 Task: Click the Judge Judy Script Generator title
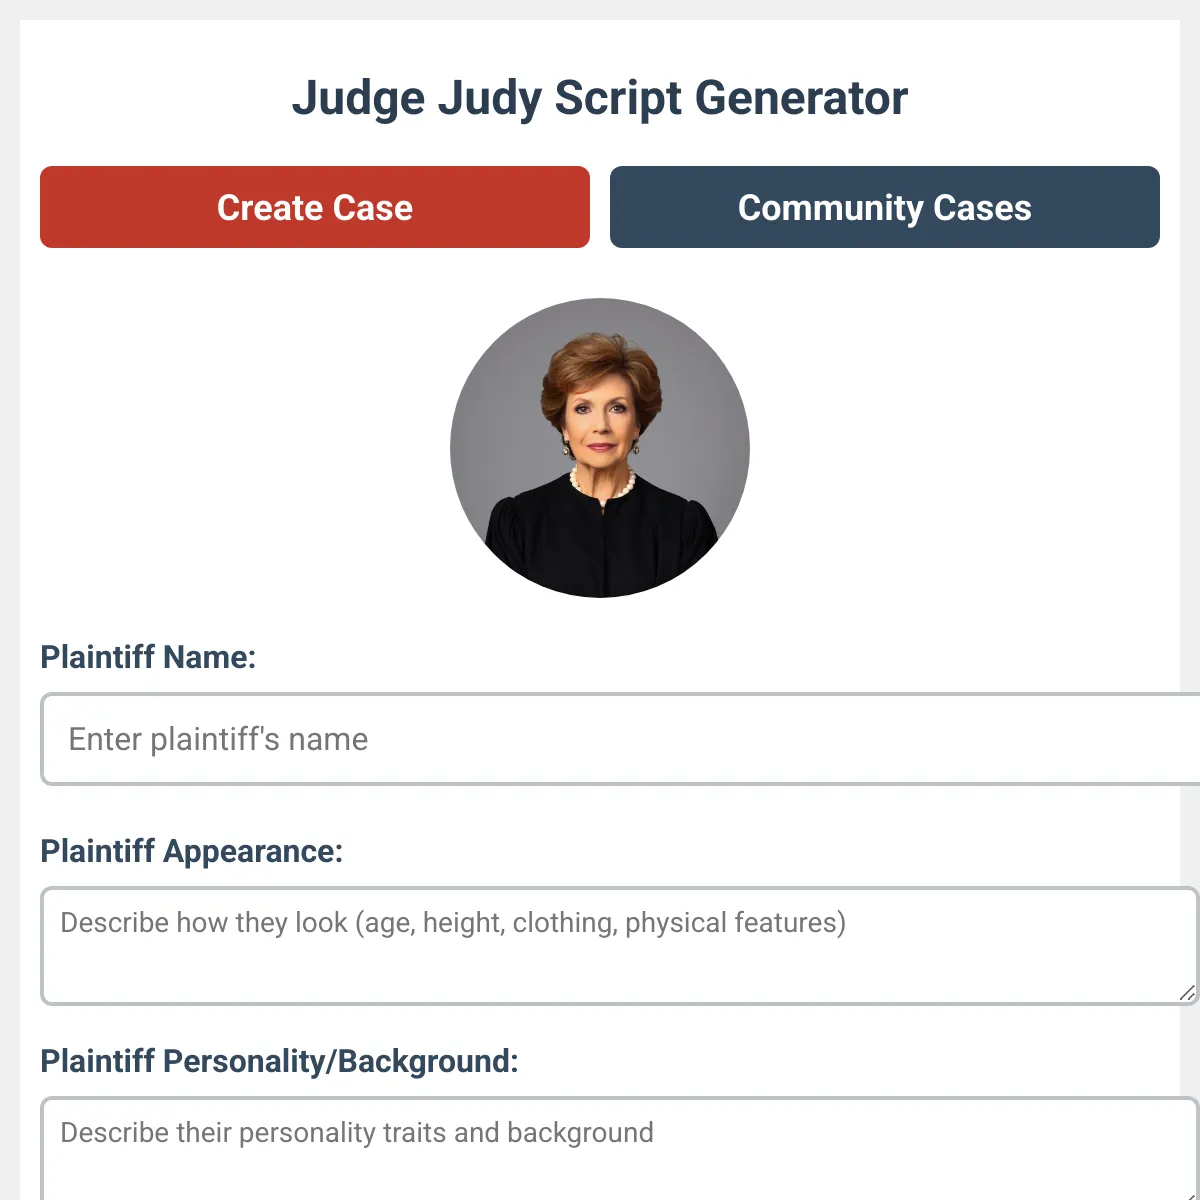(x=600, y=97)
